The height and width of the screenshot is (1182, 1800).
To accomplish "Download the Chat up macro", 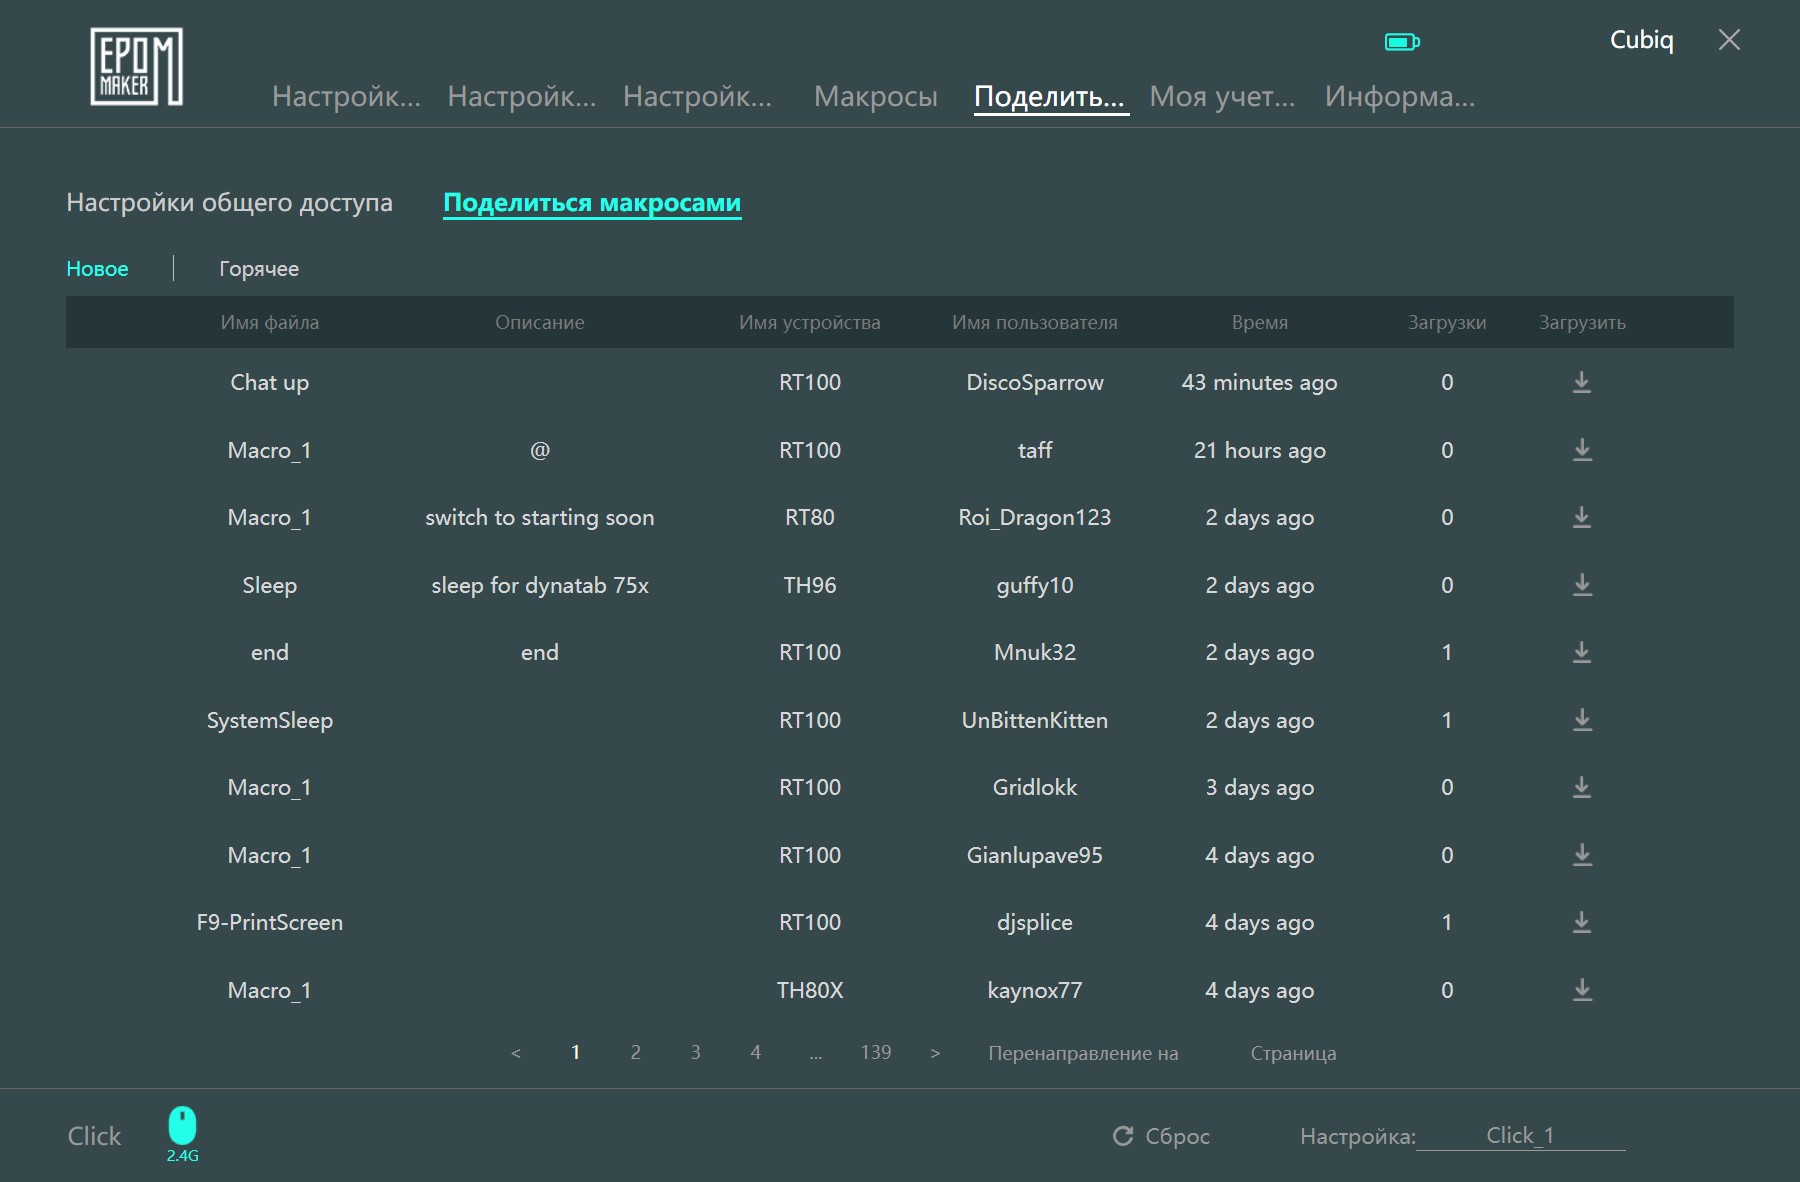I will tap(1581, 382).
